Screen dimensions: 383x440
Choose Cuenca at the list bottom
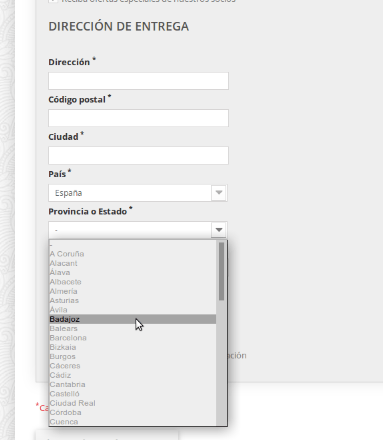click(x=133, y=422)
